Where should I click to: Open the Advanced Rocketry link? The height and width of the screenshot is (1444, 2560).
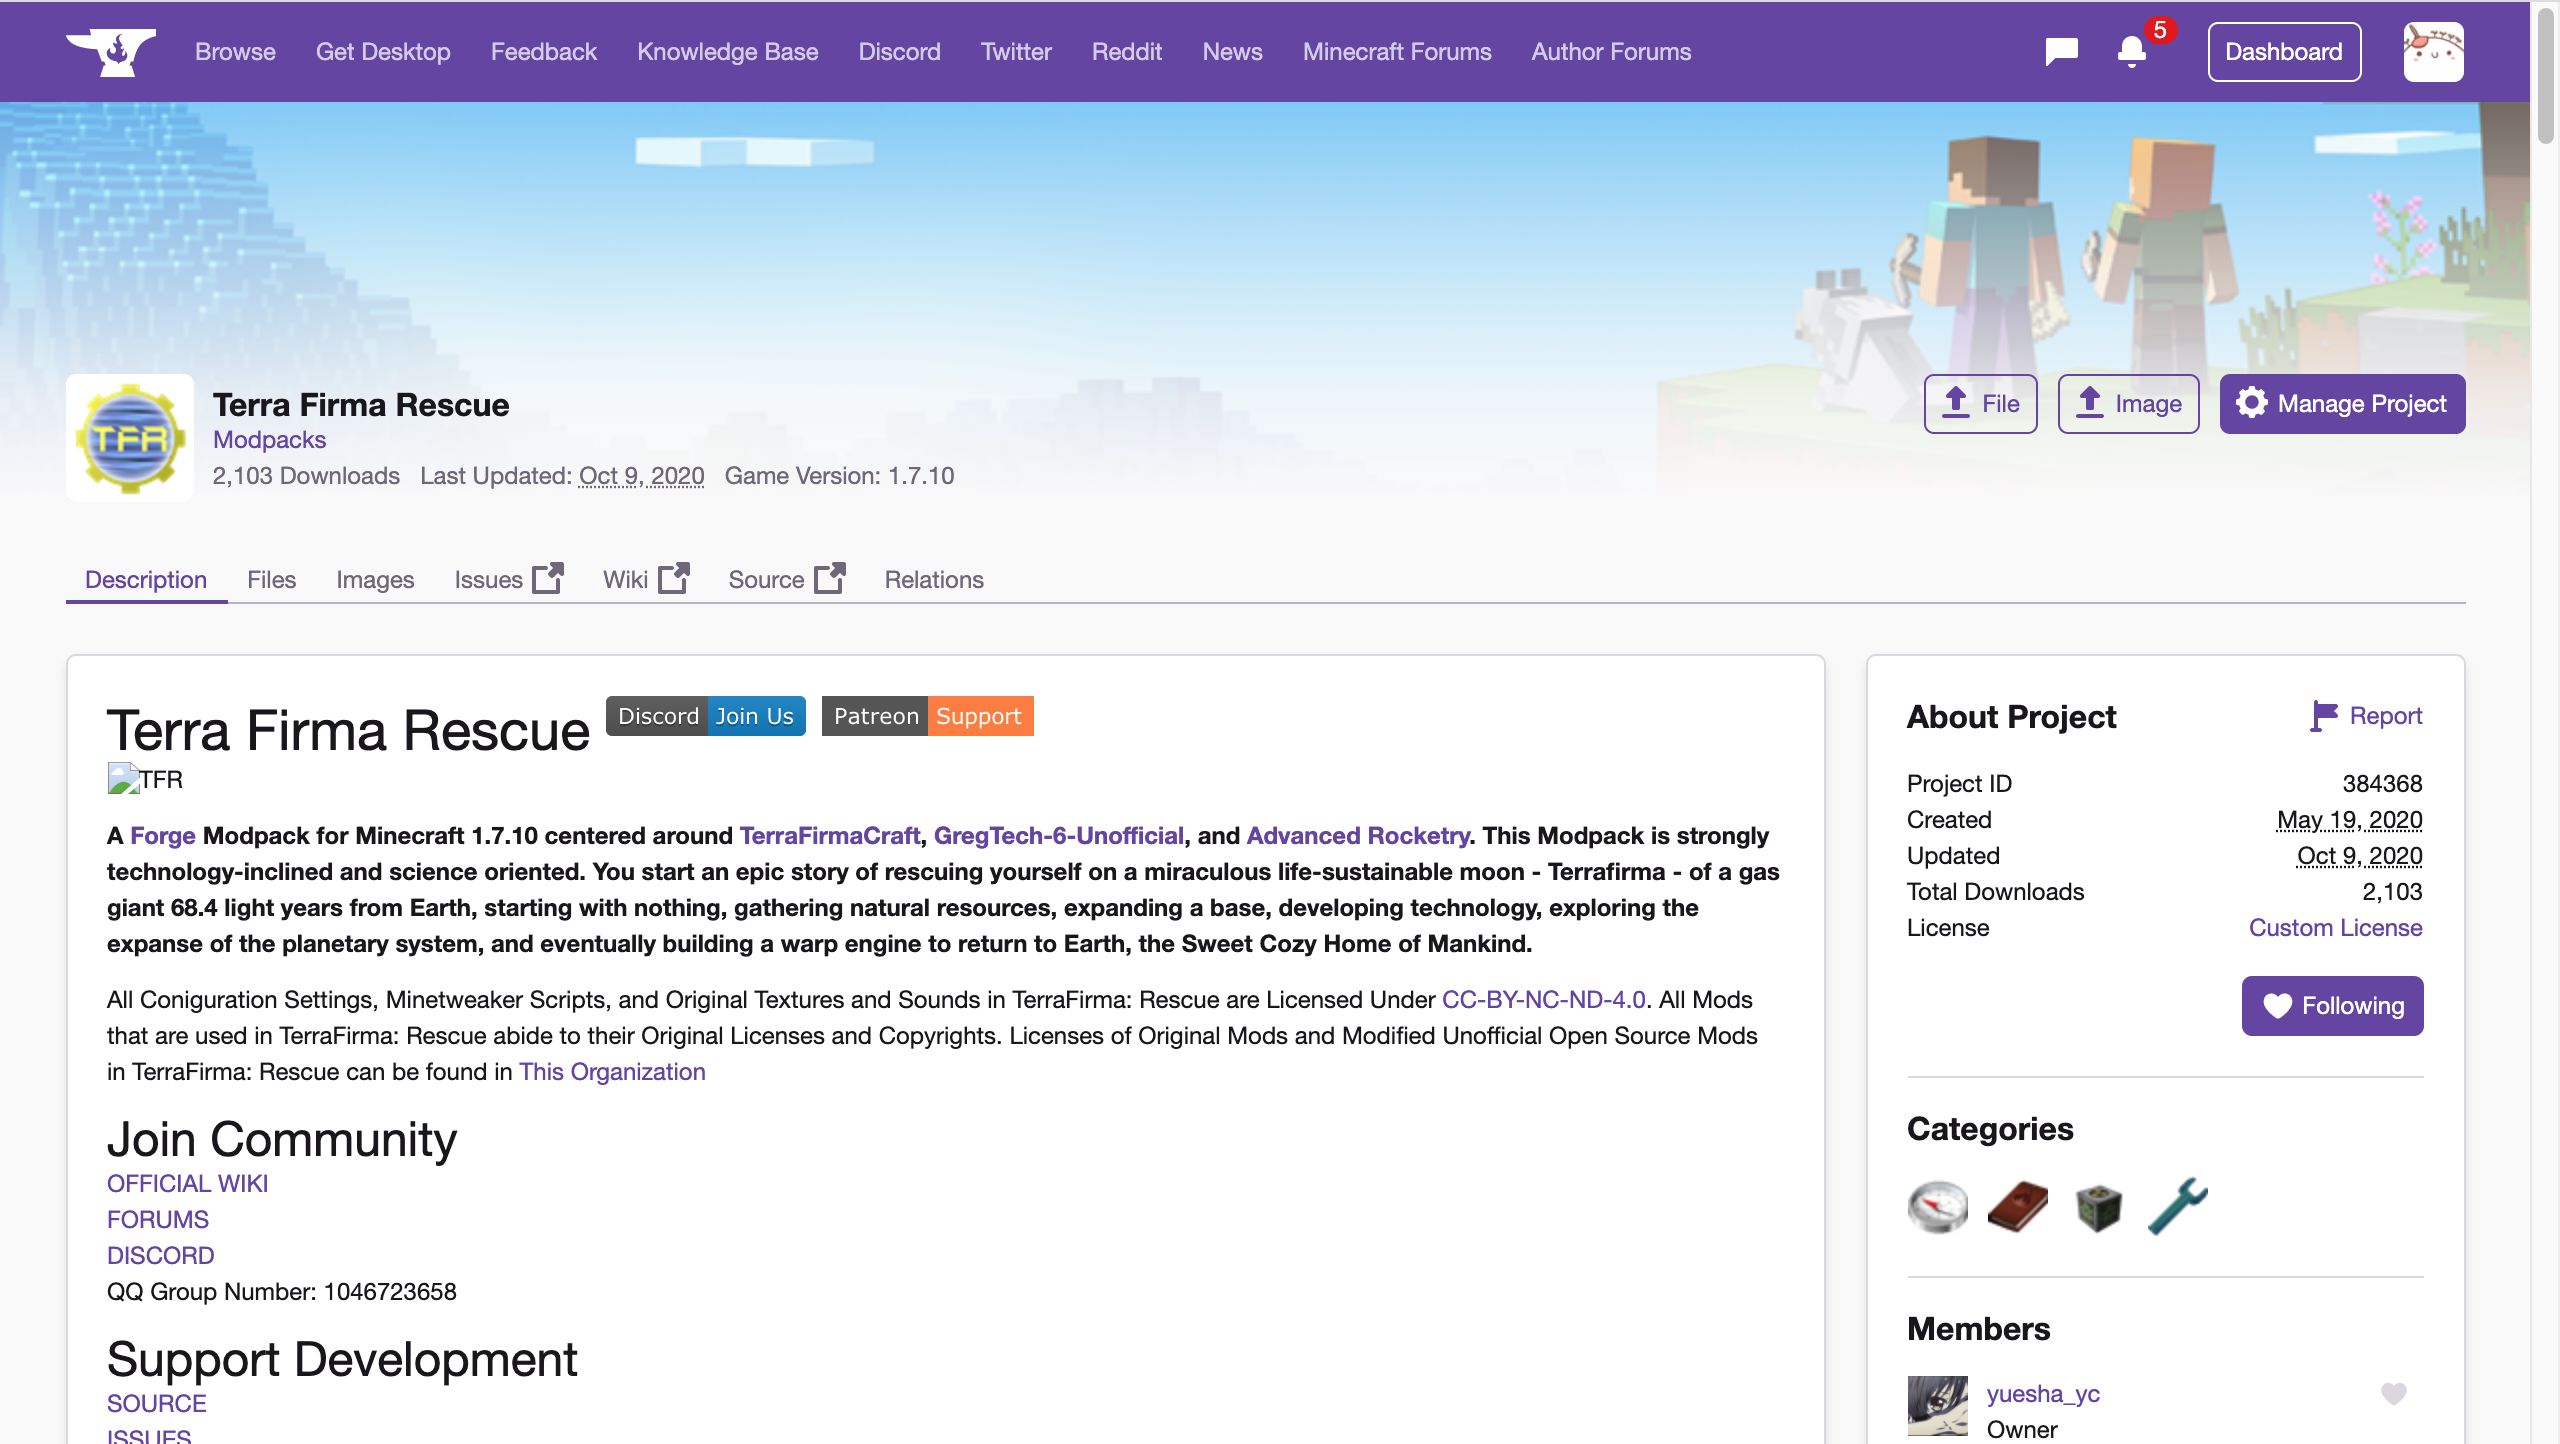pyautogui.click(x=1358, y=836)
